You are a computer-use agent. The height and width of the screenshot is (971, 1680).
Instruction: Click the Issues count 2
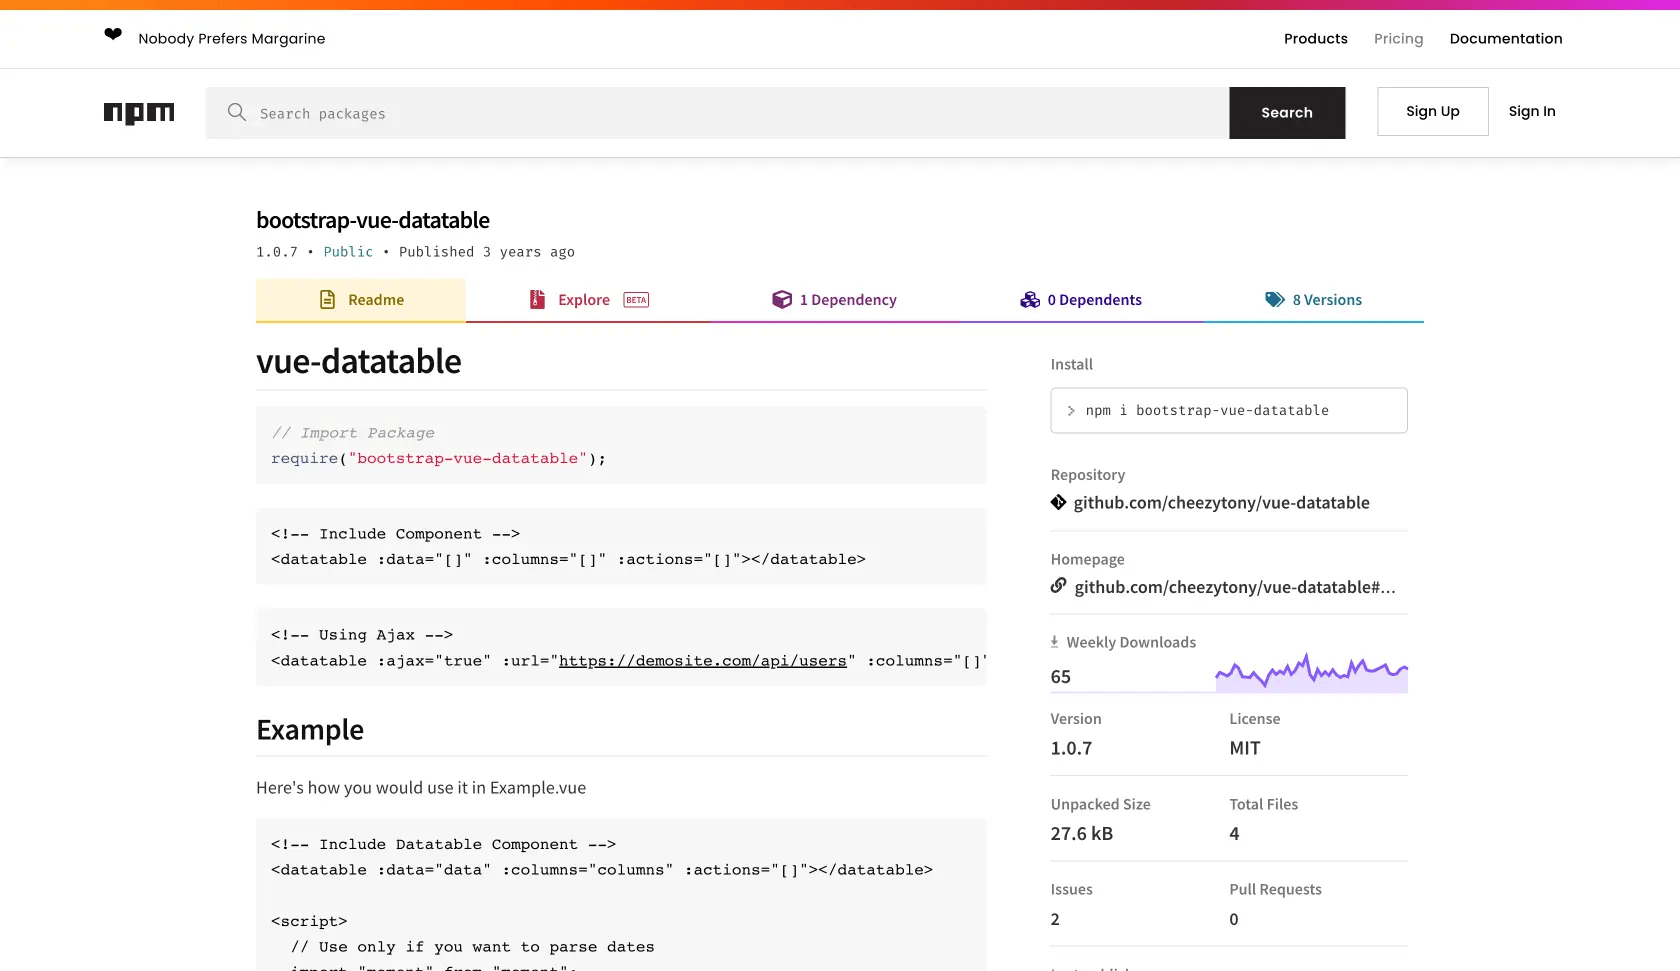[1055, 919]
